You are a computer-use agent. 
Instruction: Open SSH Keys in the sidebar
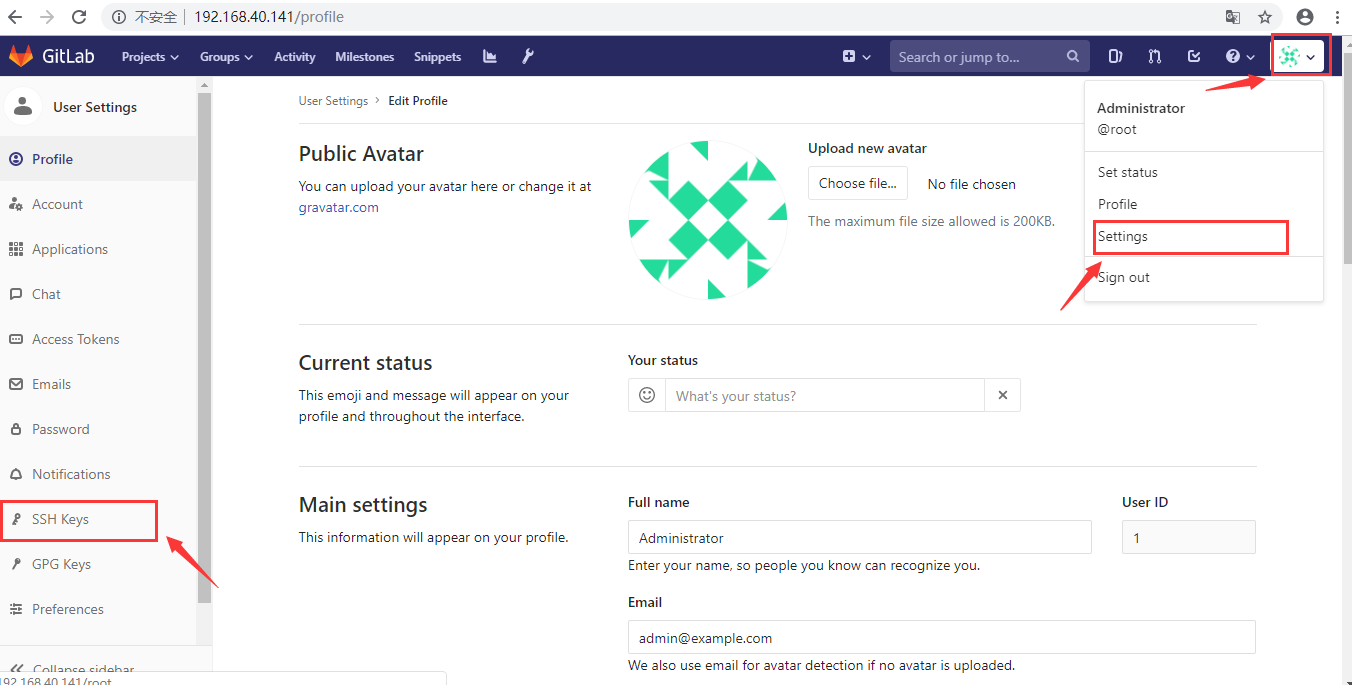pyautogui.click(x=60, y=519)
